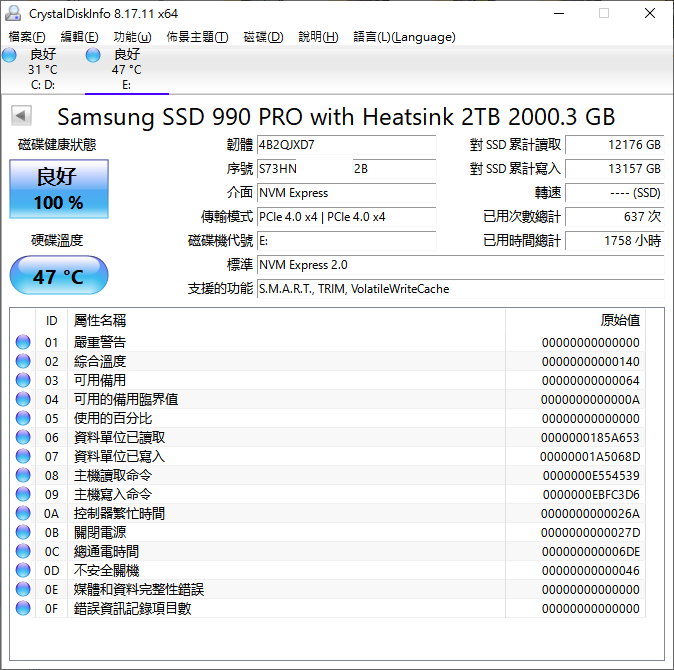
Task: Select raw value 0000000E554539
Action: click(x=591, y=475)
